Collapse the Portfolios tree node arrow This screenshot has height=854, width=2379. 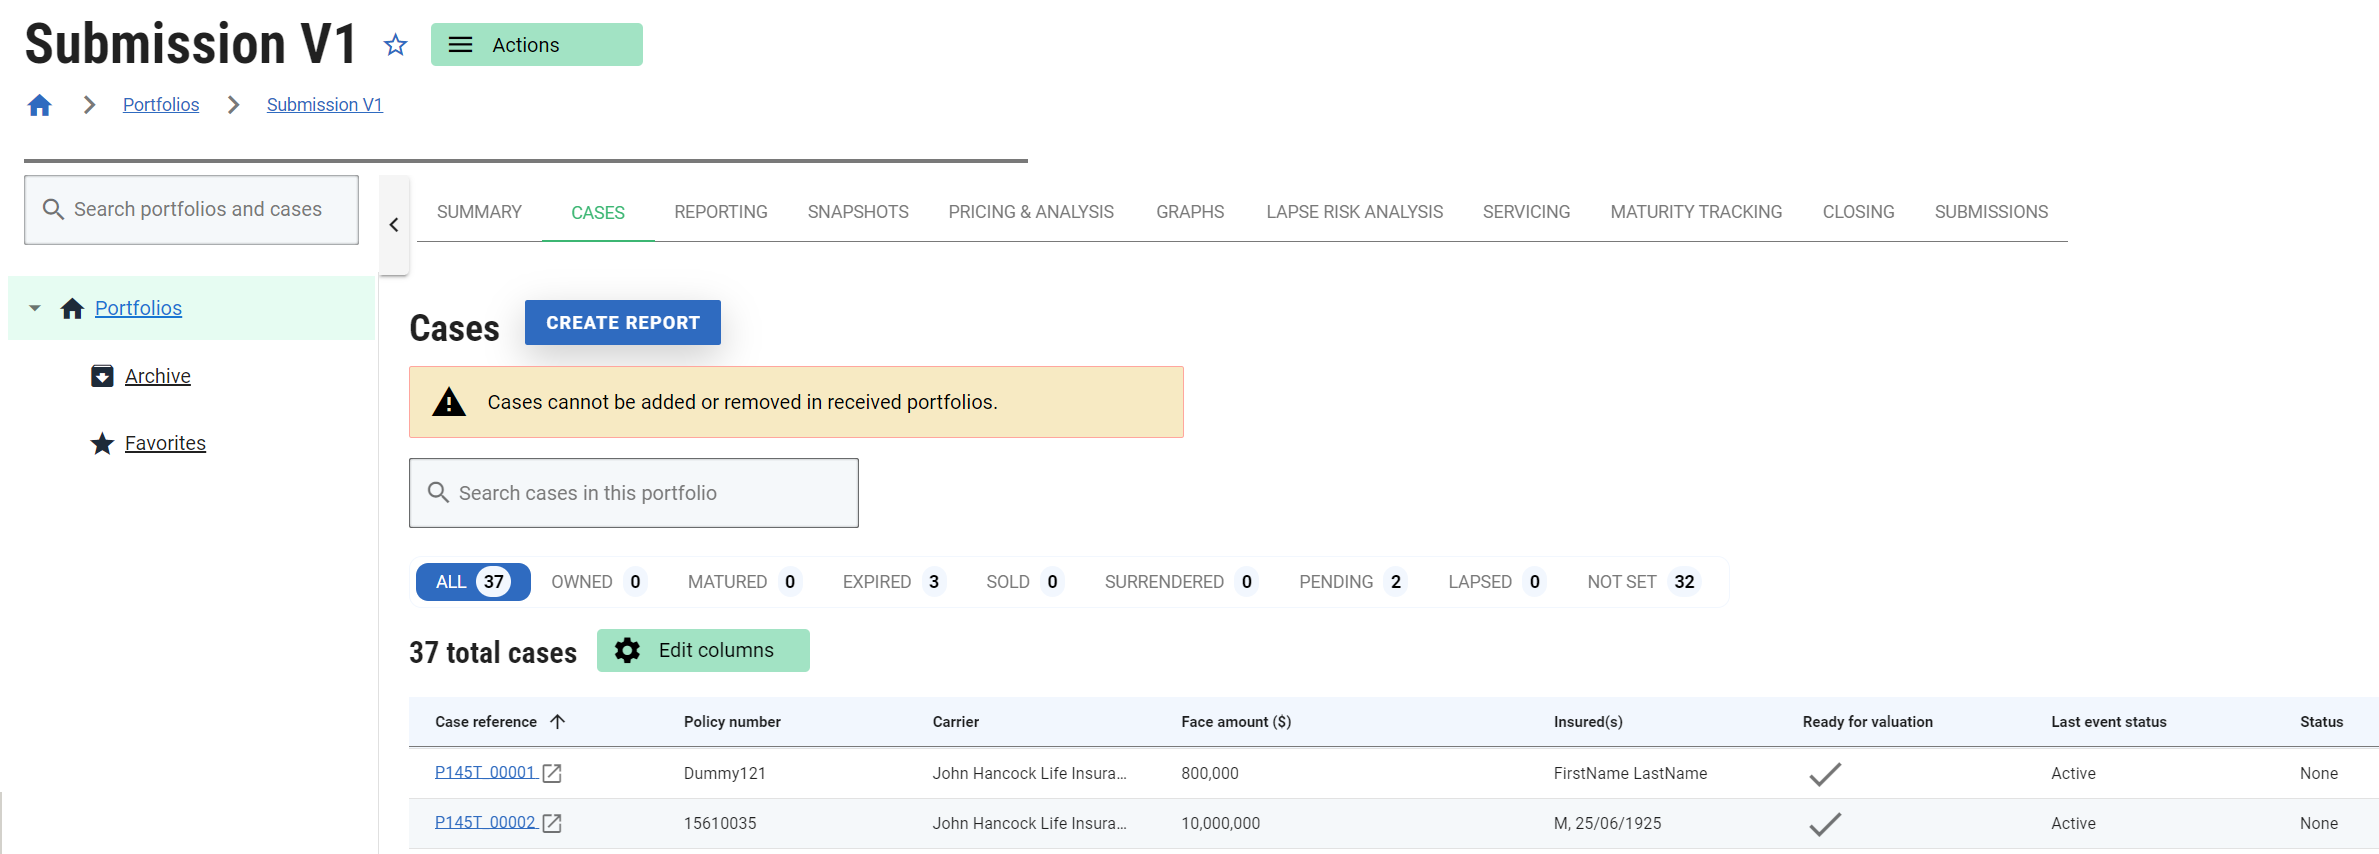coord(35,308)
